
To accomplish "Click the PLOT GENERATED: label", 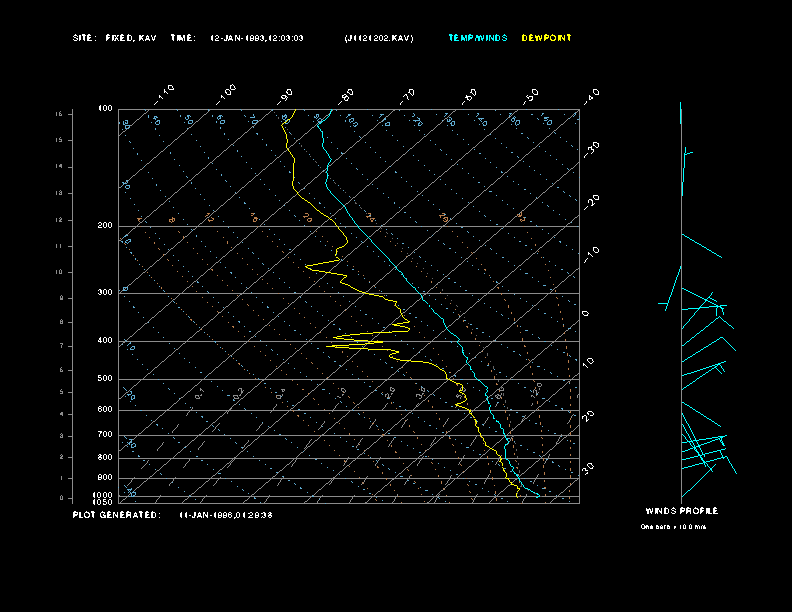I will click(117, 515).
